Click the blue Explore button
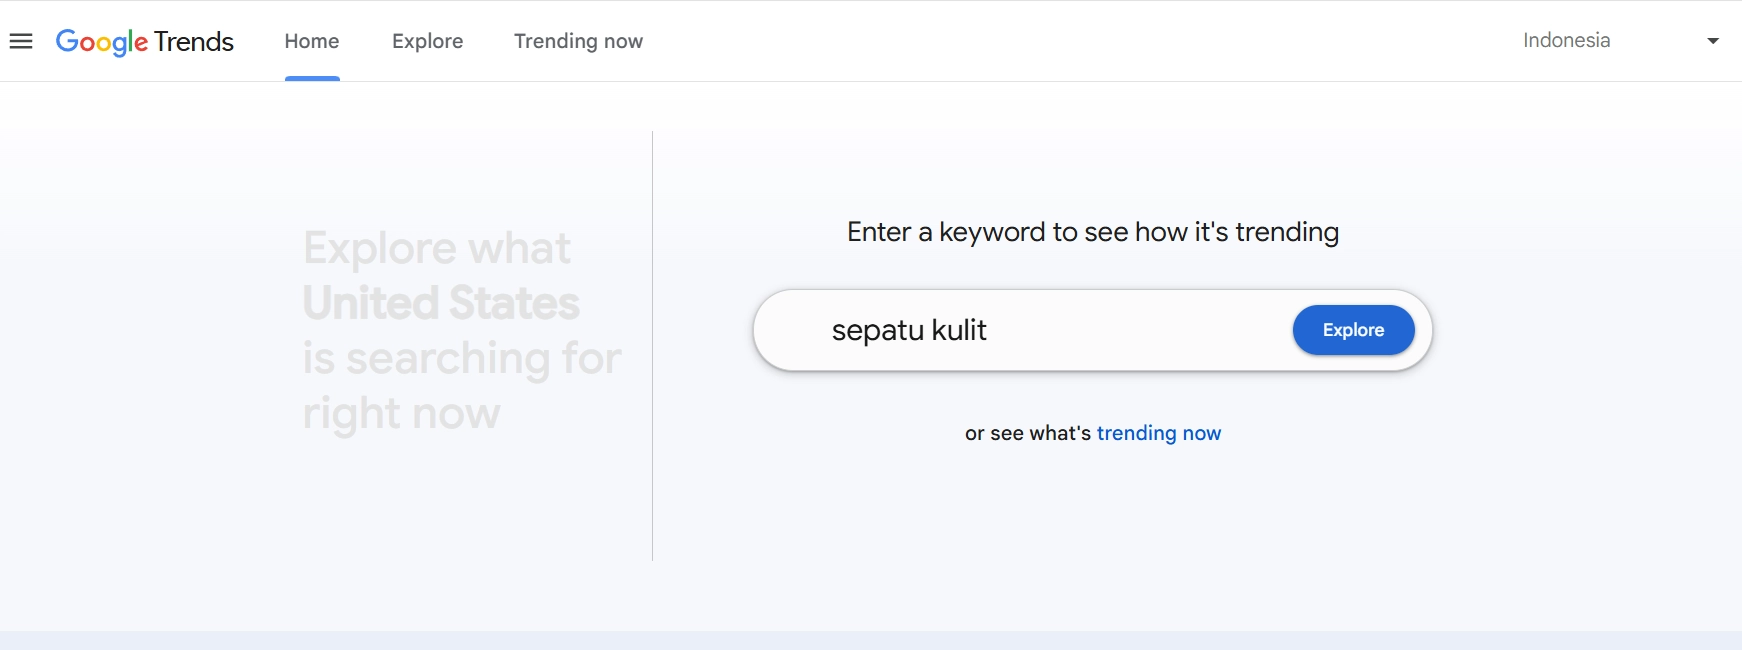 click(x=1354, y=330)
